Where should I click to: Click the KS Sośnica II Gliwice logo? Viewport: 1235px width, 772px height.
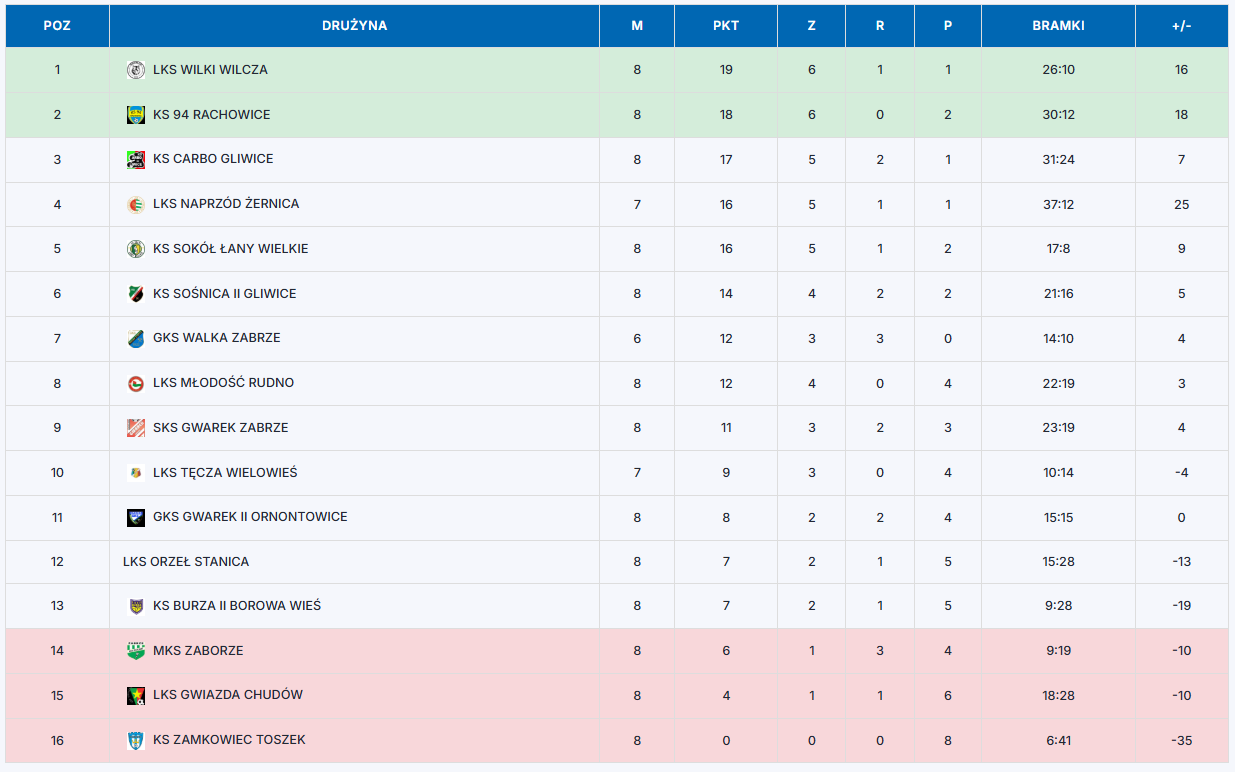pos(136,294)
